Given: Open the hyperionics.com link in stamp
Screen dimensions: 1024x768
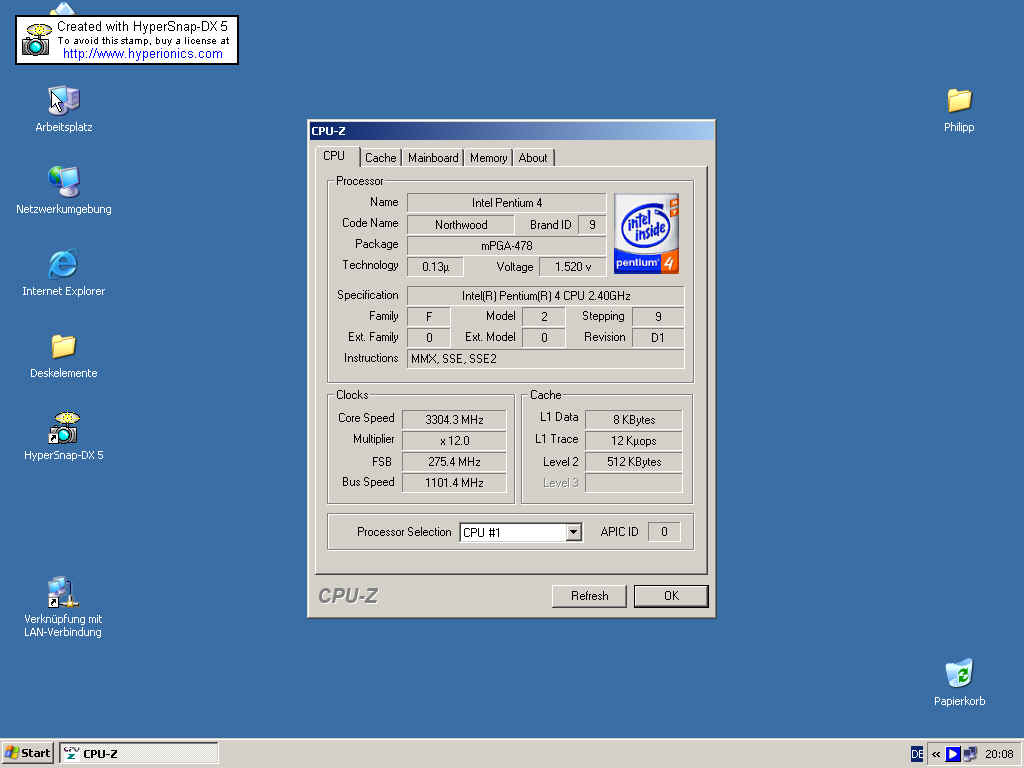Looking at the screenshot, I should click(142, 54).
